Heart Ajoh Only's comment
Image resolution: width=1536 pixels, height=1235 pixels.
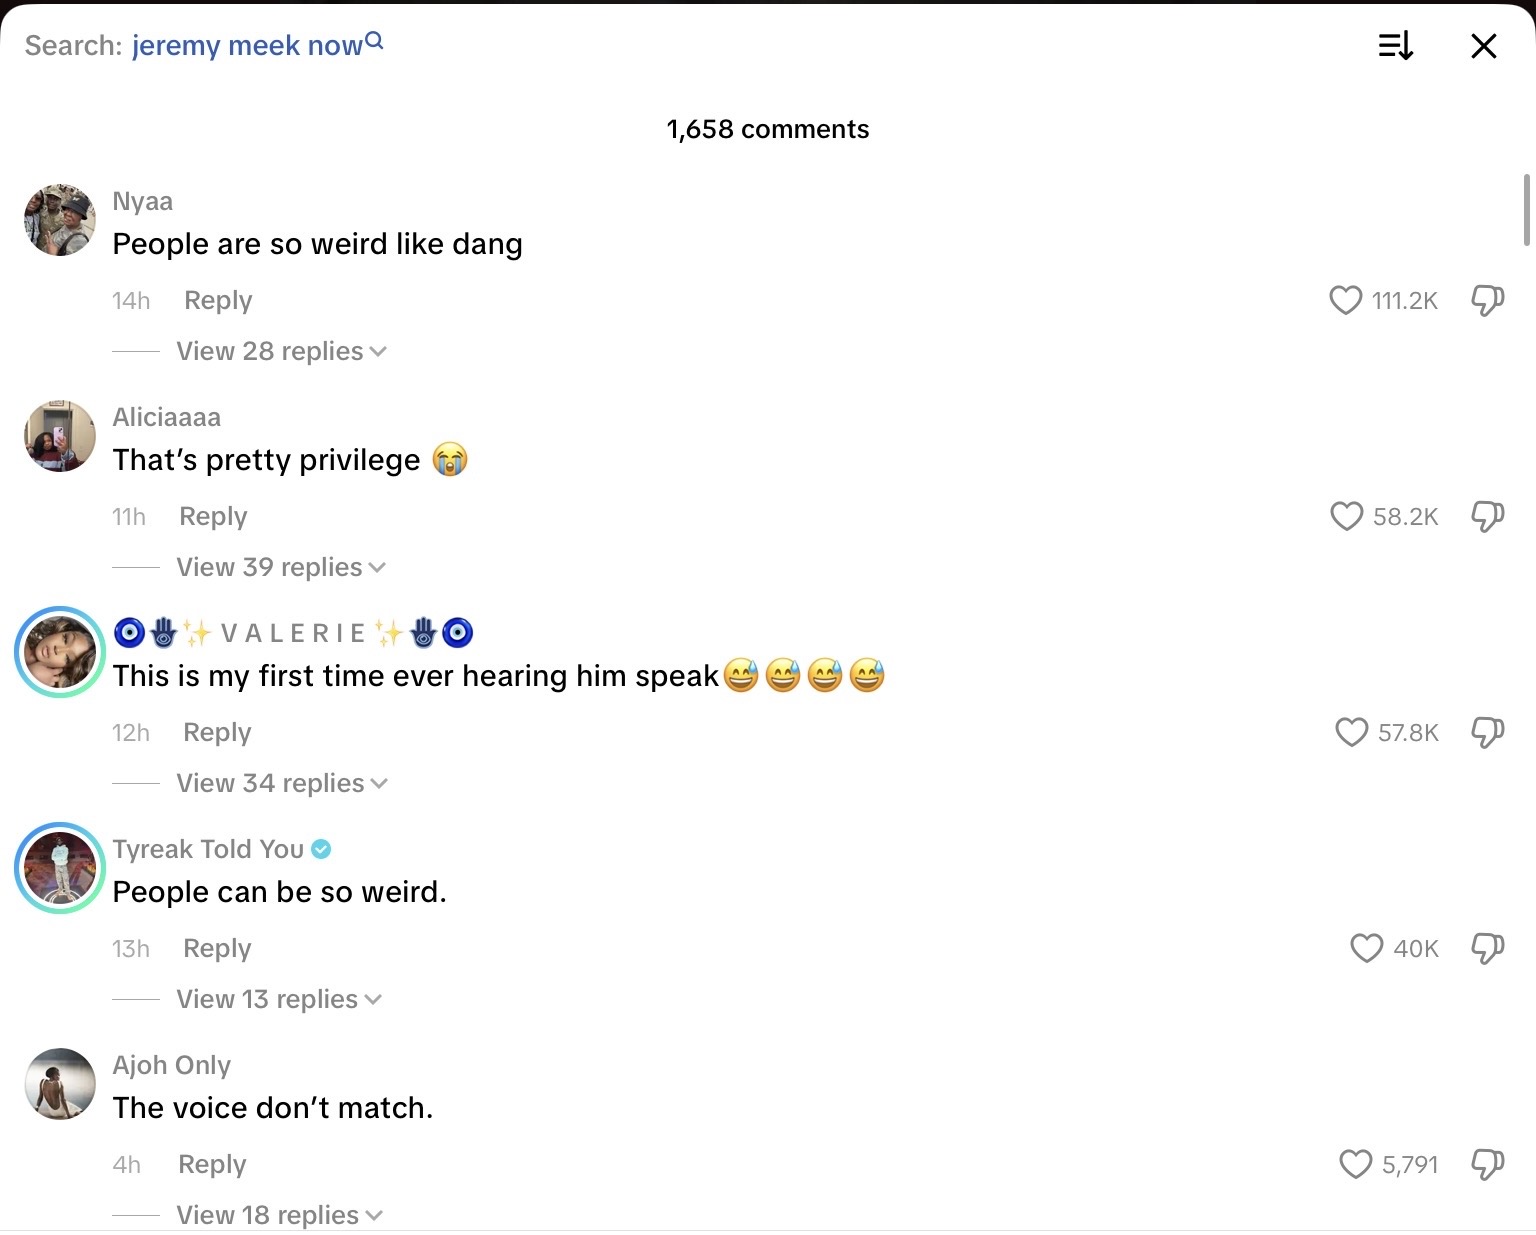pos(1355,1164)
